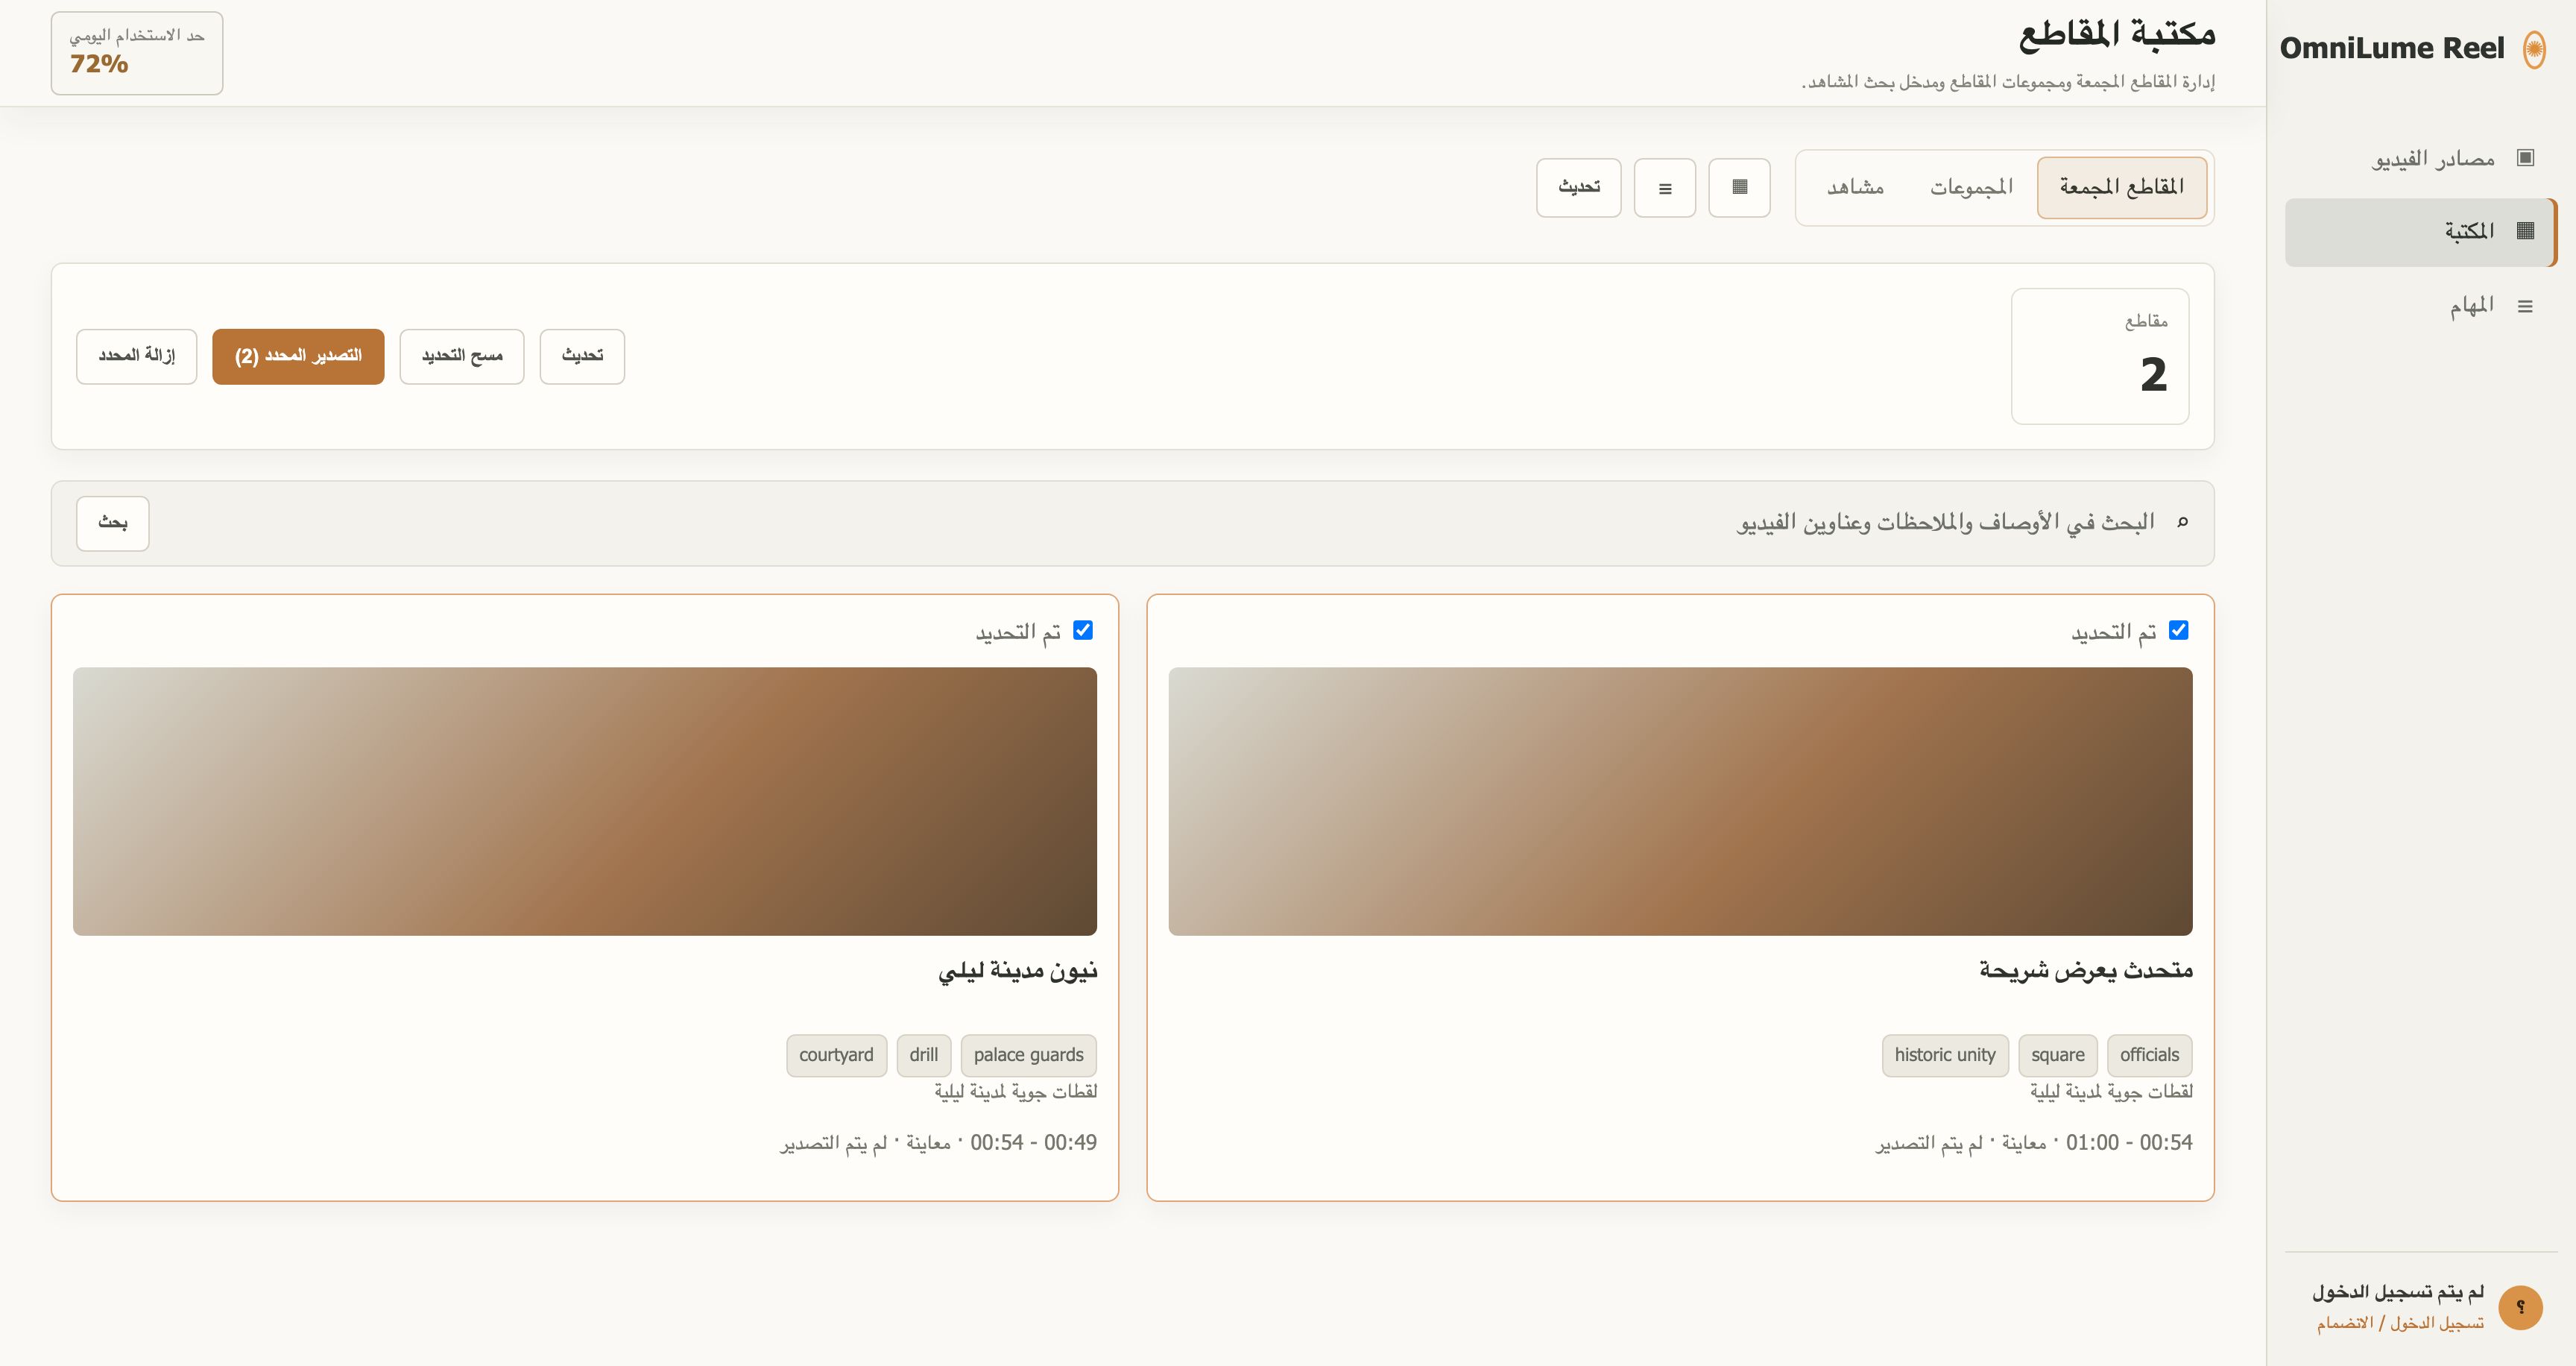Switch to the المجموعات tab
Image resolution: width=2576 pixels, height=1366 pixels.
click(x=1971, y=187)
